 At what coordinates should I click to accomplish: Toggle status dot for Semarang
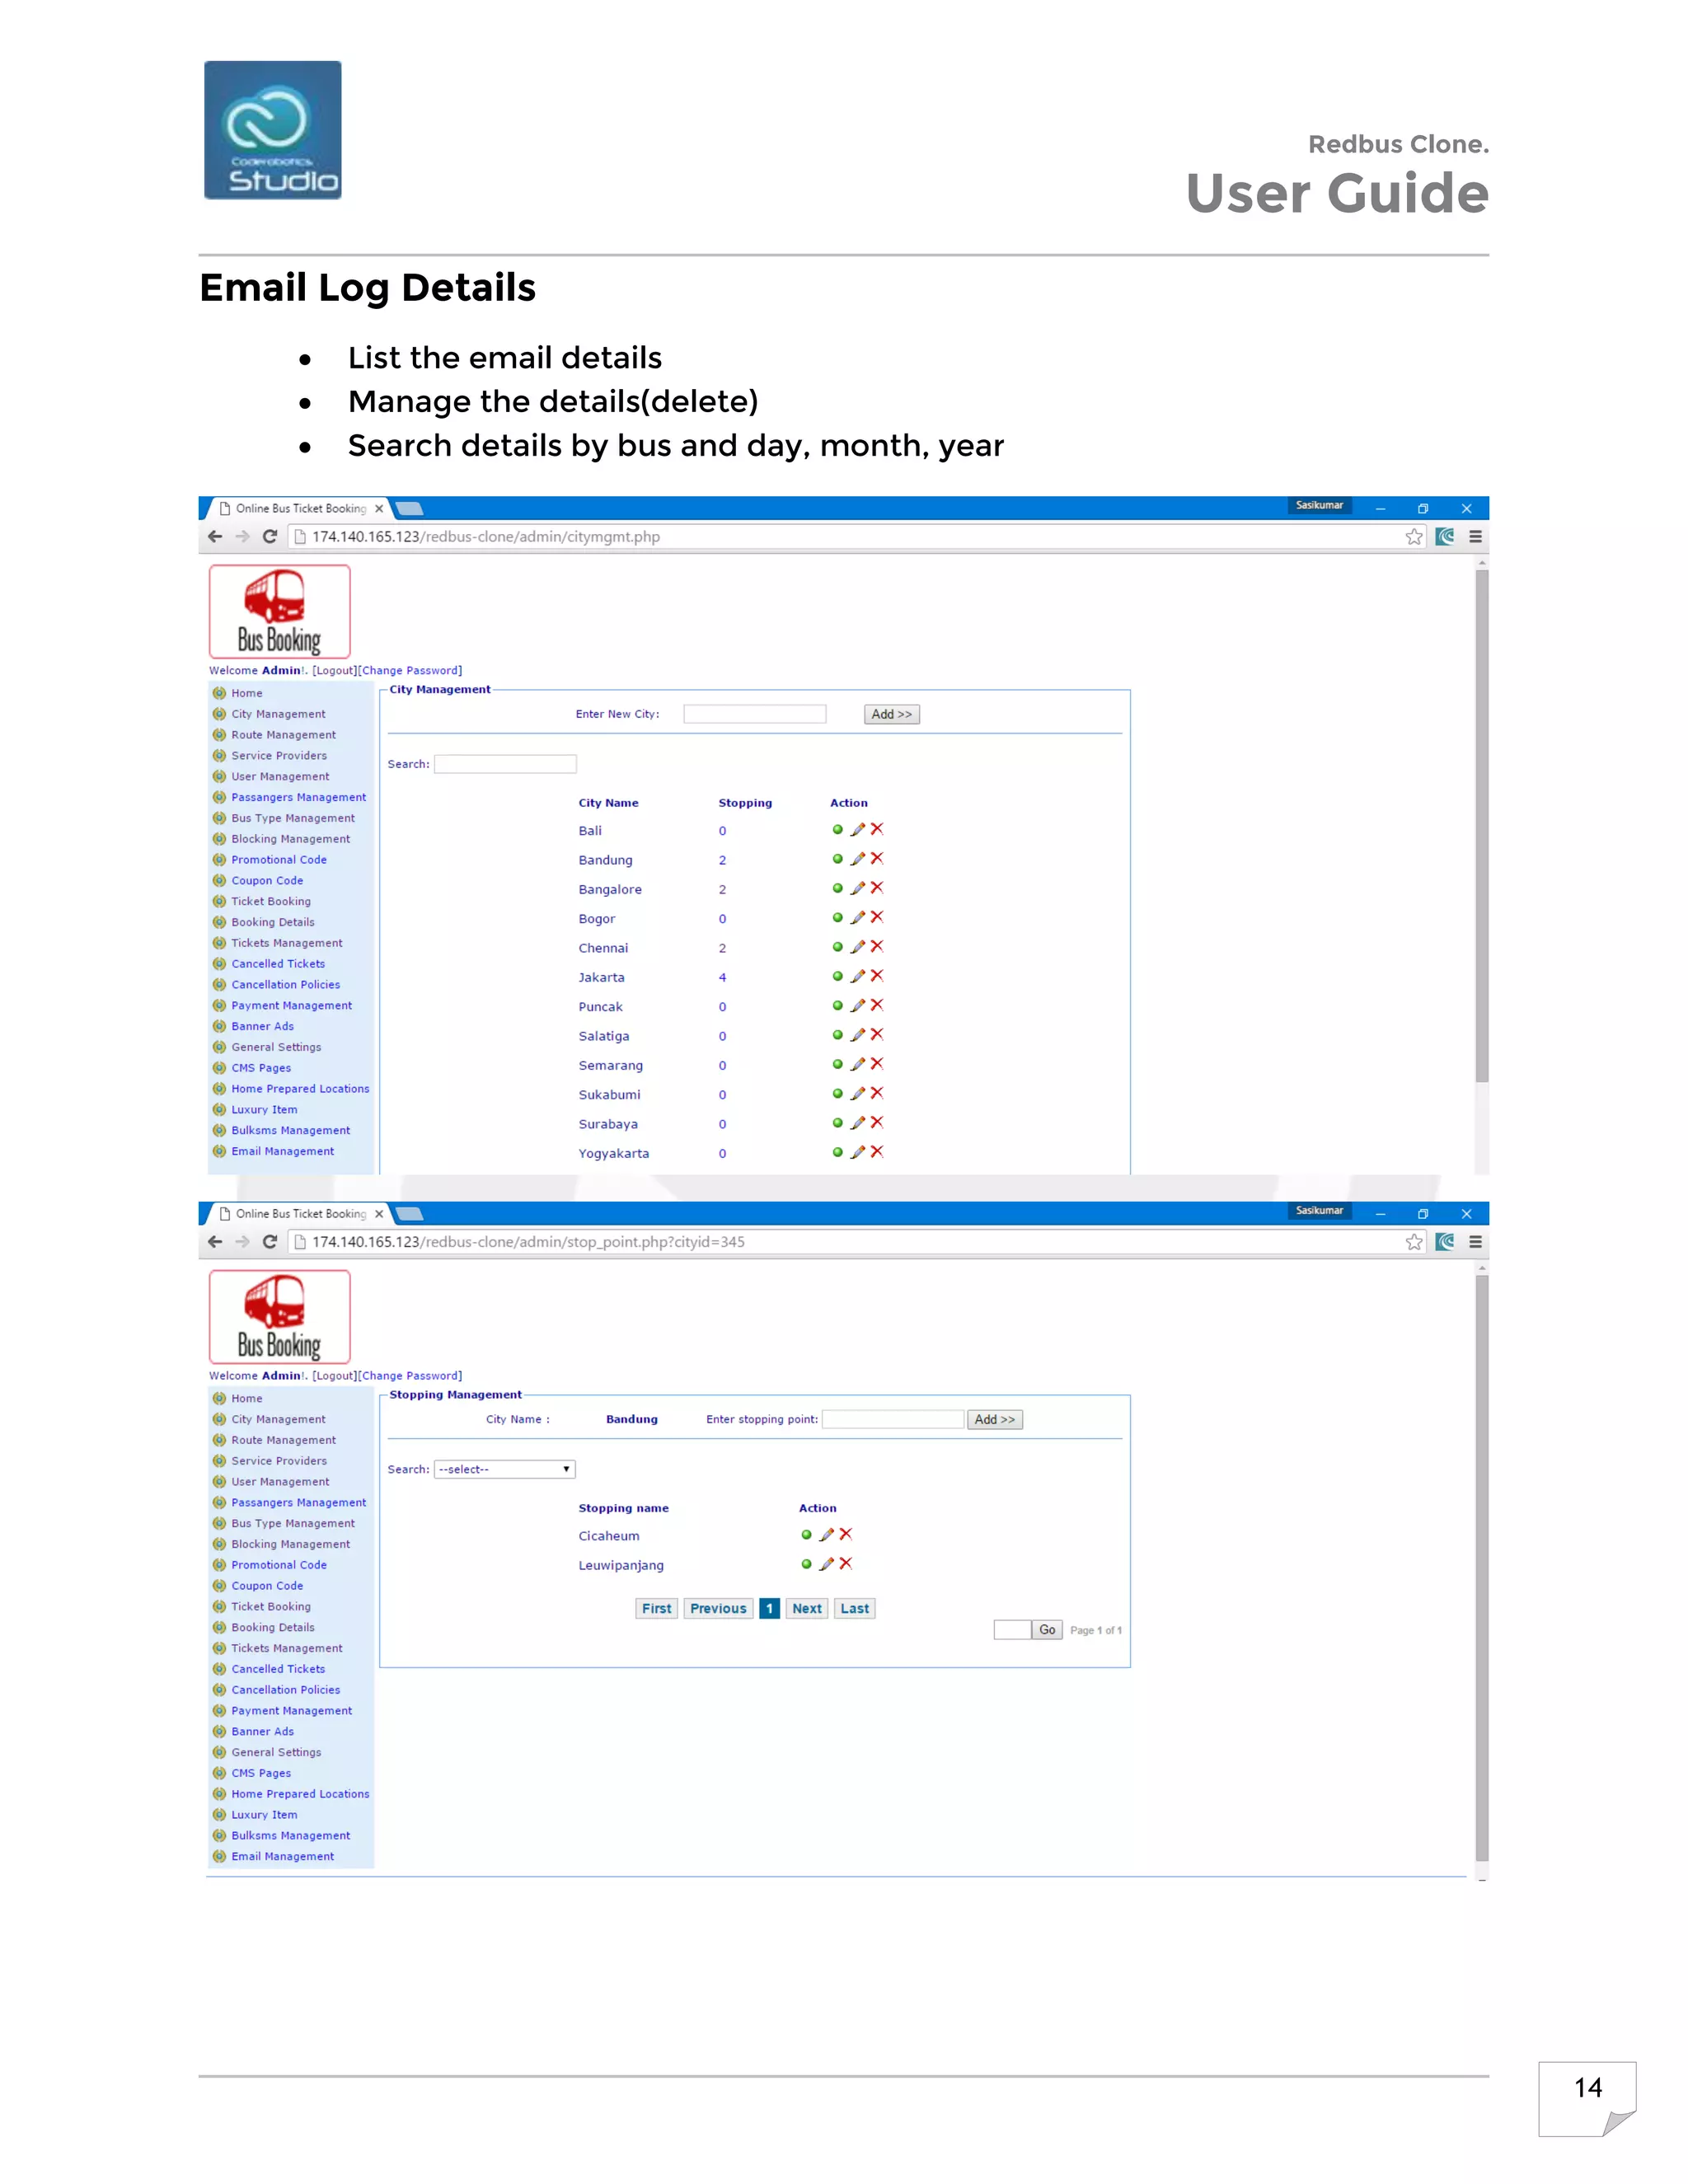838,1064
